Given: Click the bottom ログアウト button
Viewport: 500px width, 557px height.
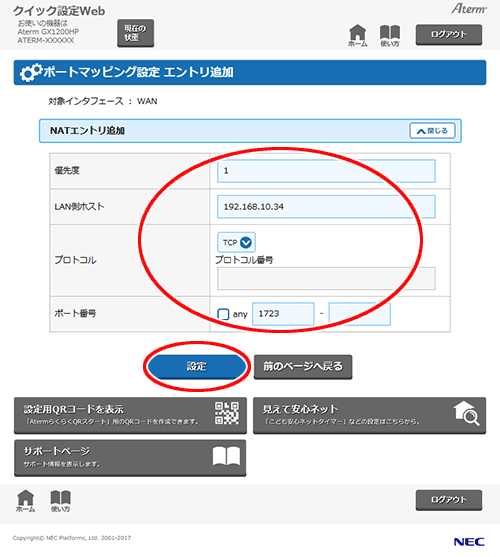Looking at the screenshot, I should 449,500.
